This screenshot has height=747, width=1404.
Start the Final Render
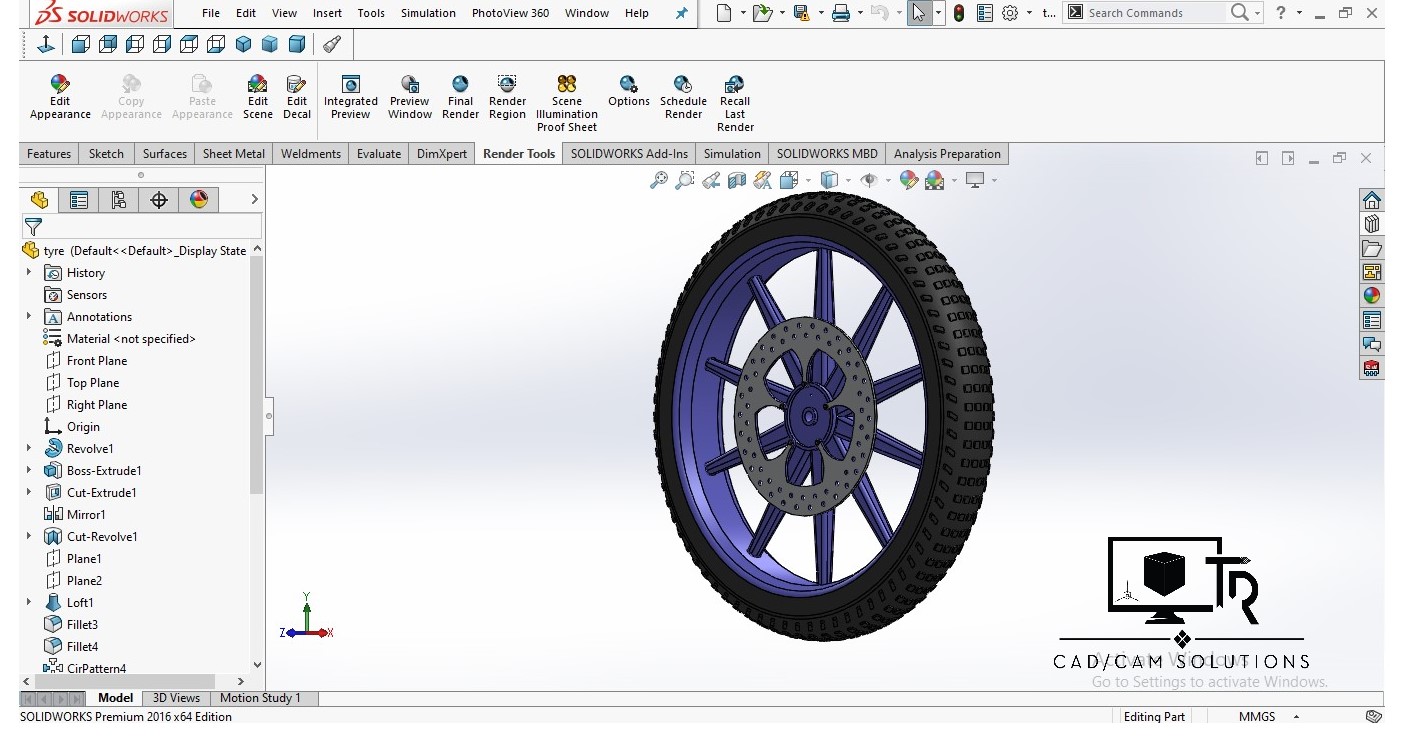pyautogui.click(x=460, y=97)
